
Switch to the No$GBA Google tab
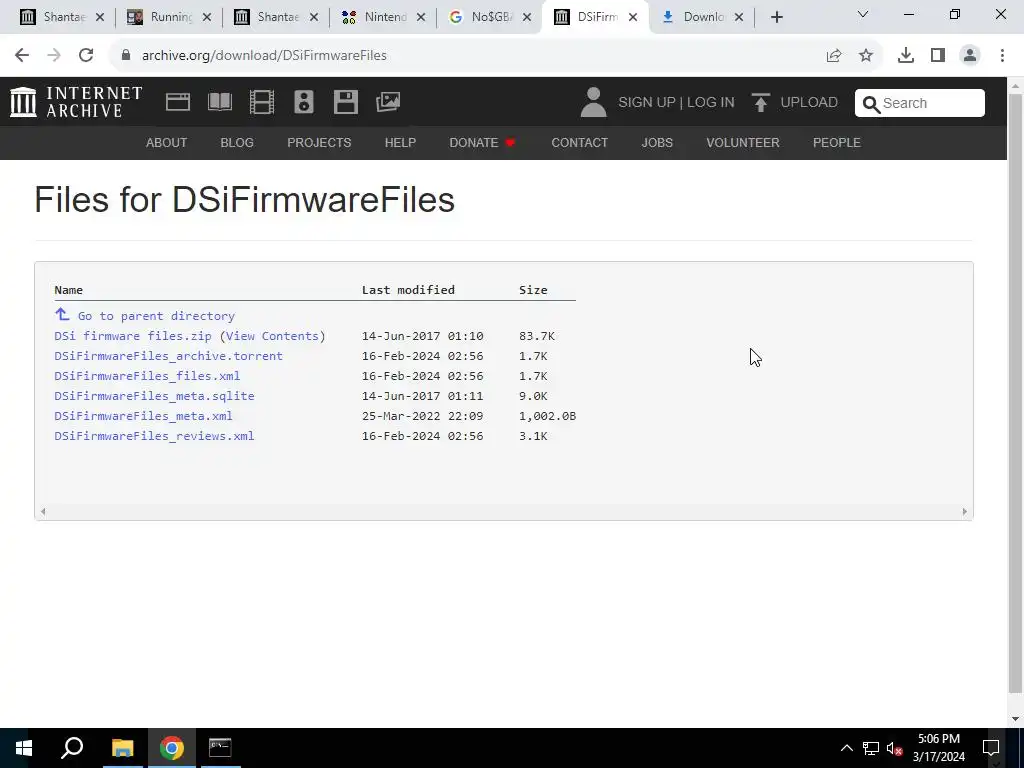click(x=490, y=18)
